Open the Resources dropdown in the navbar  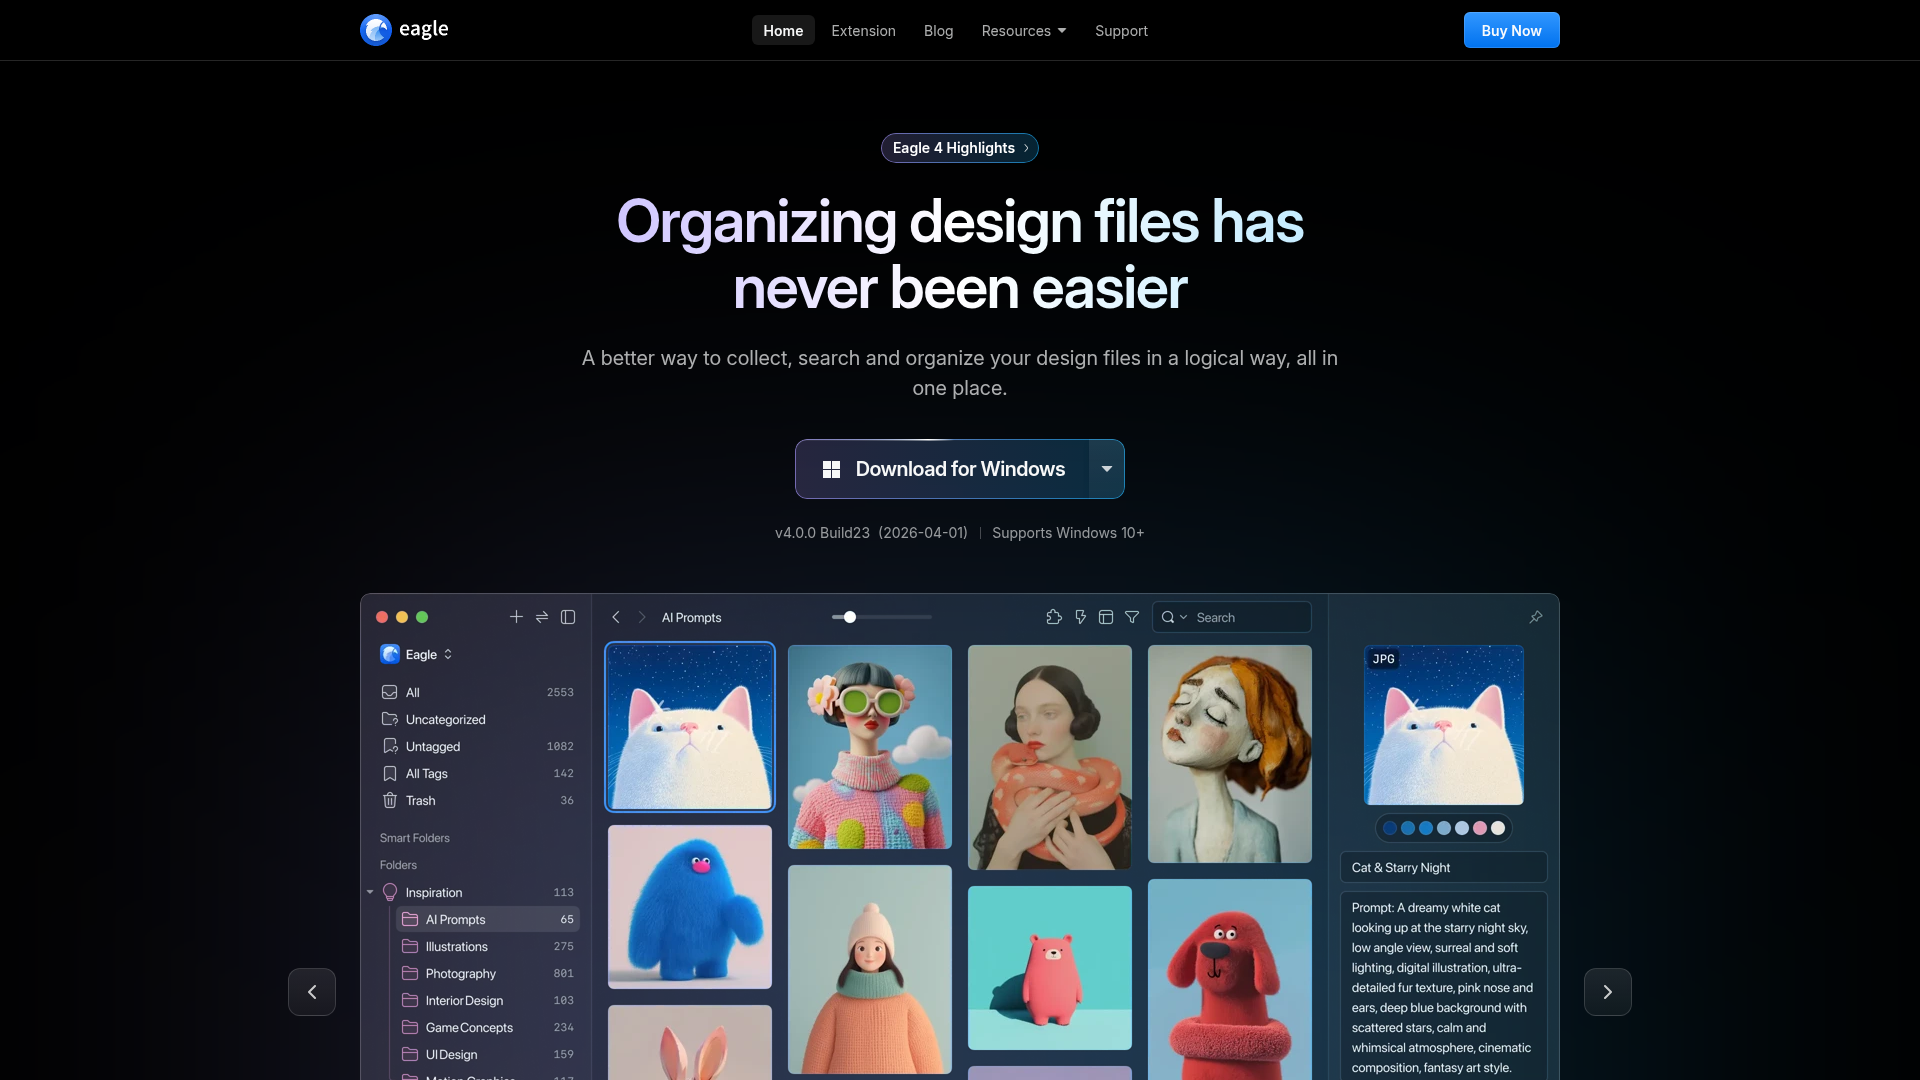point(1023,30)
